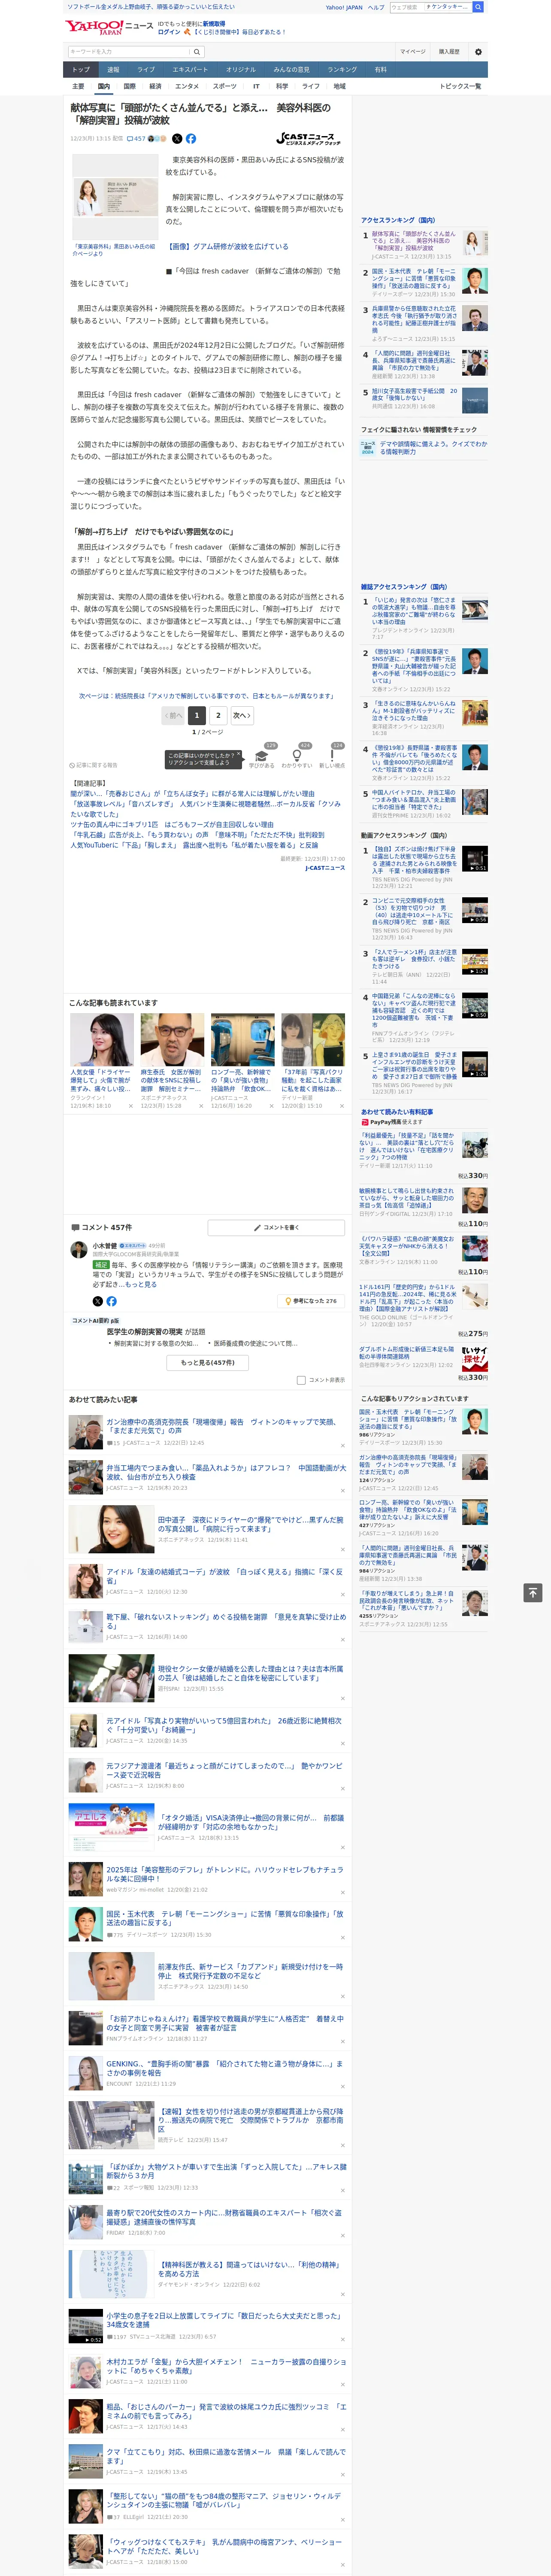
Task: Click the comment count 457 icon below headline
Action: 136,139
